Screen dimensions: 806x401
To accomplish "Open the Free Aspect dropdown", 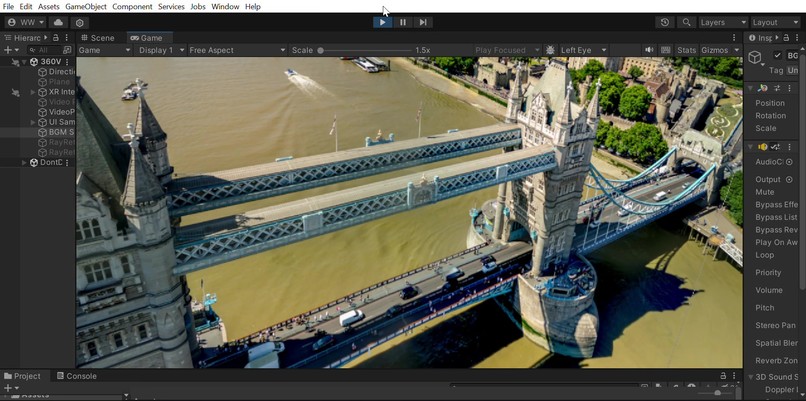I will (237, 50).
